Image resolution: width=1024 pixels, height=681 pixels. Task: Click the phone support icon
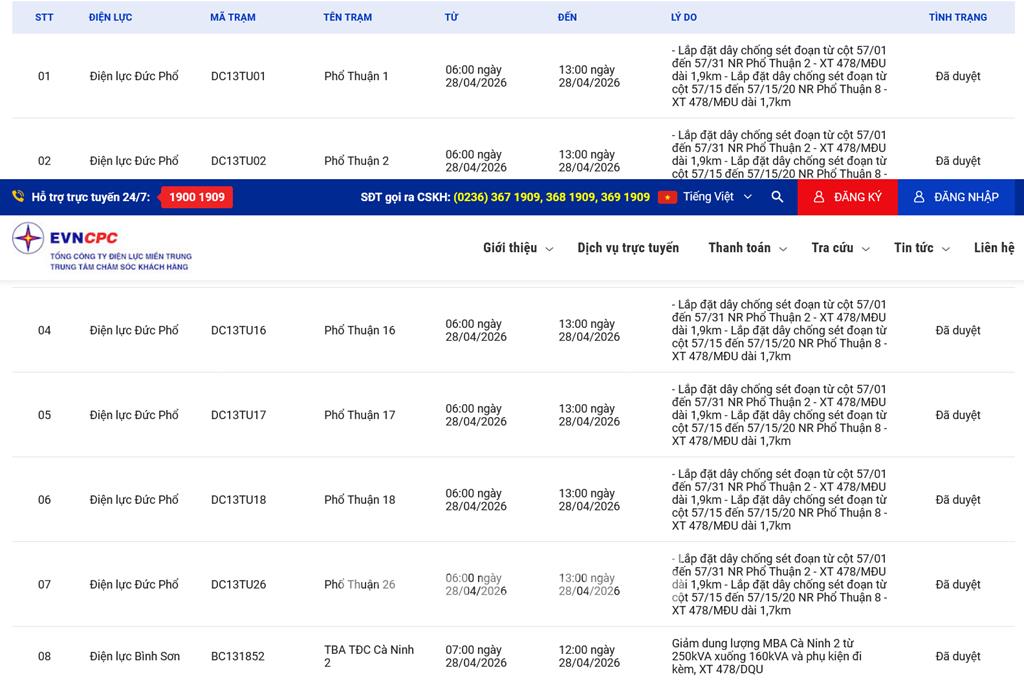[18, 197]
